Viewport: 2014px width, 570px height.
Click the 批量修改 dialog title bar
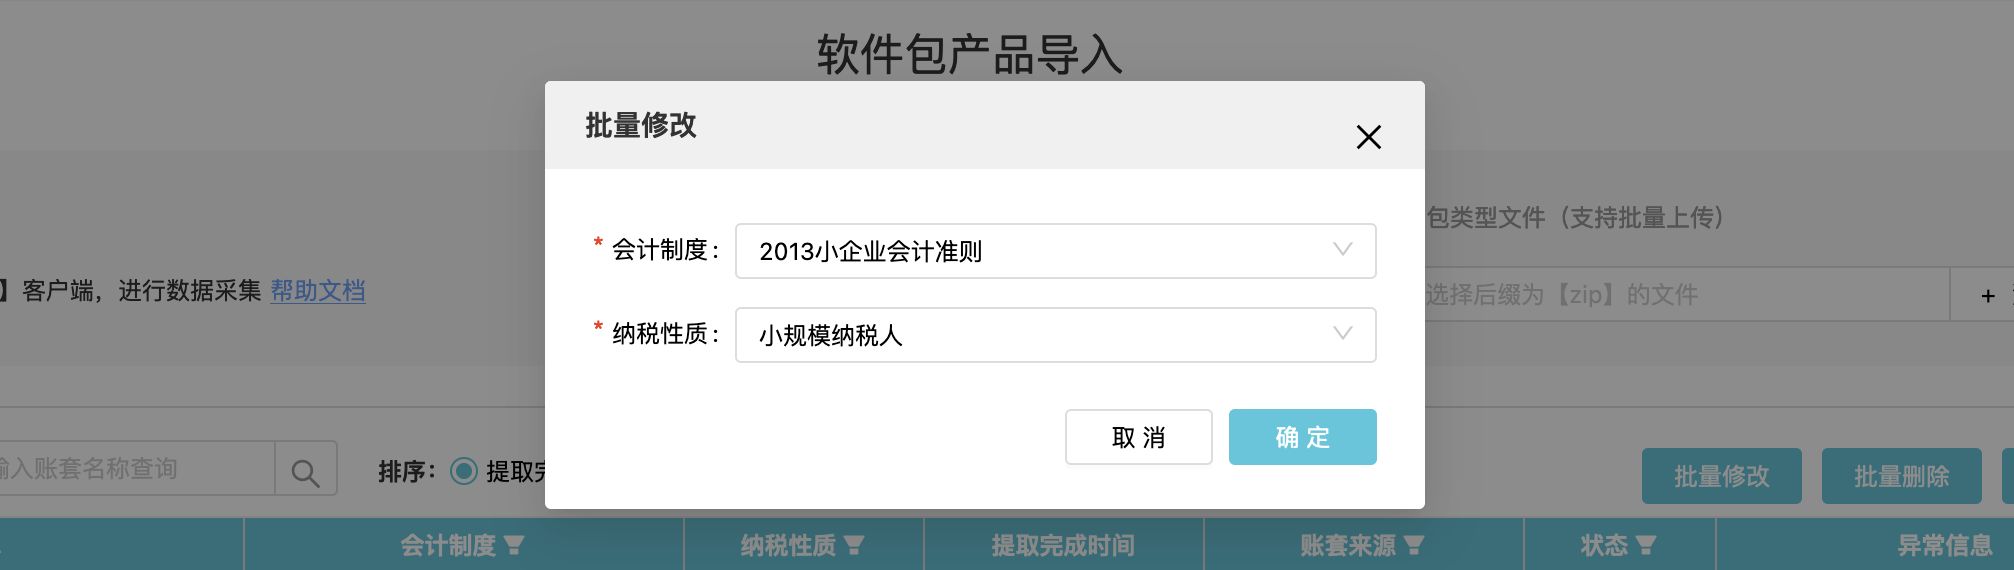click(x=960, y=125)
